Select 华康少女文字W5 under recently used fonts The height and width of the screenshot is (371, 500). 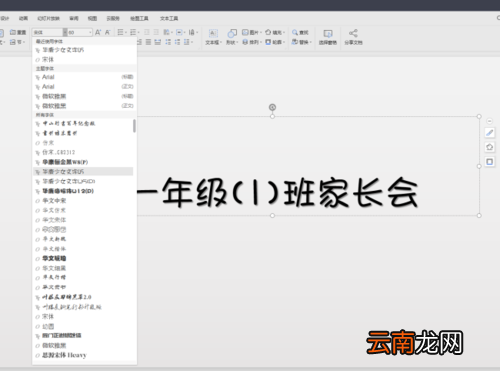point(84,50)
